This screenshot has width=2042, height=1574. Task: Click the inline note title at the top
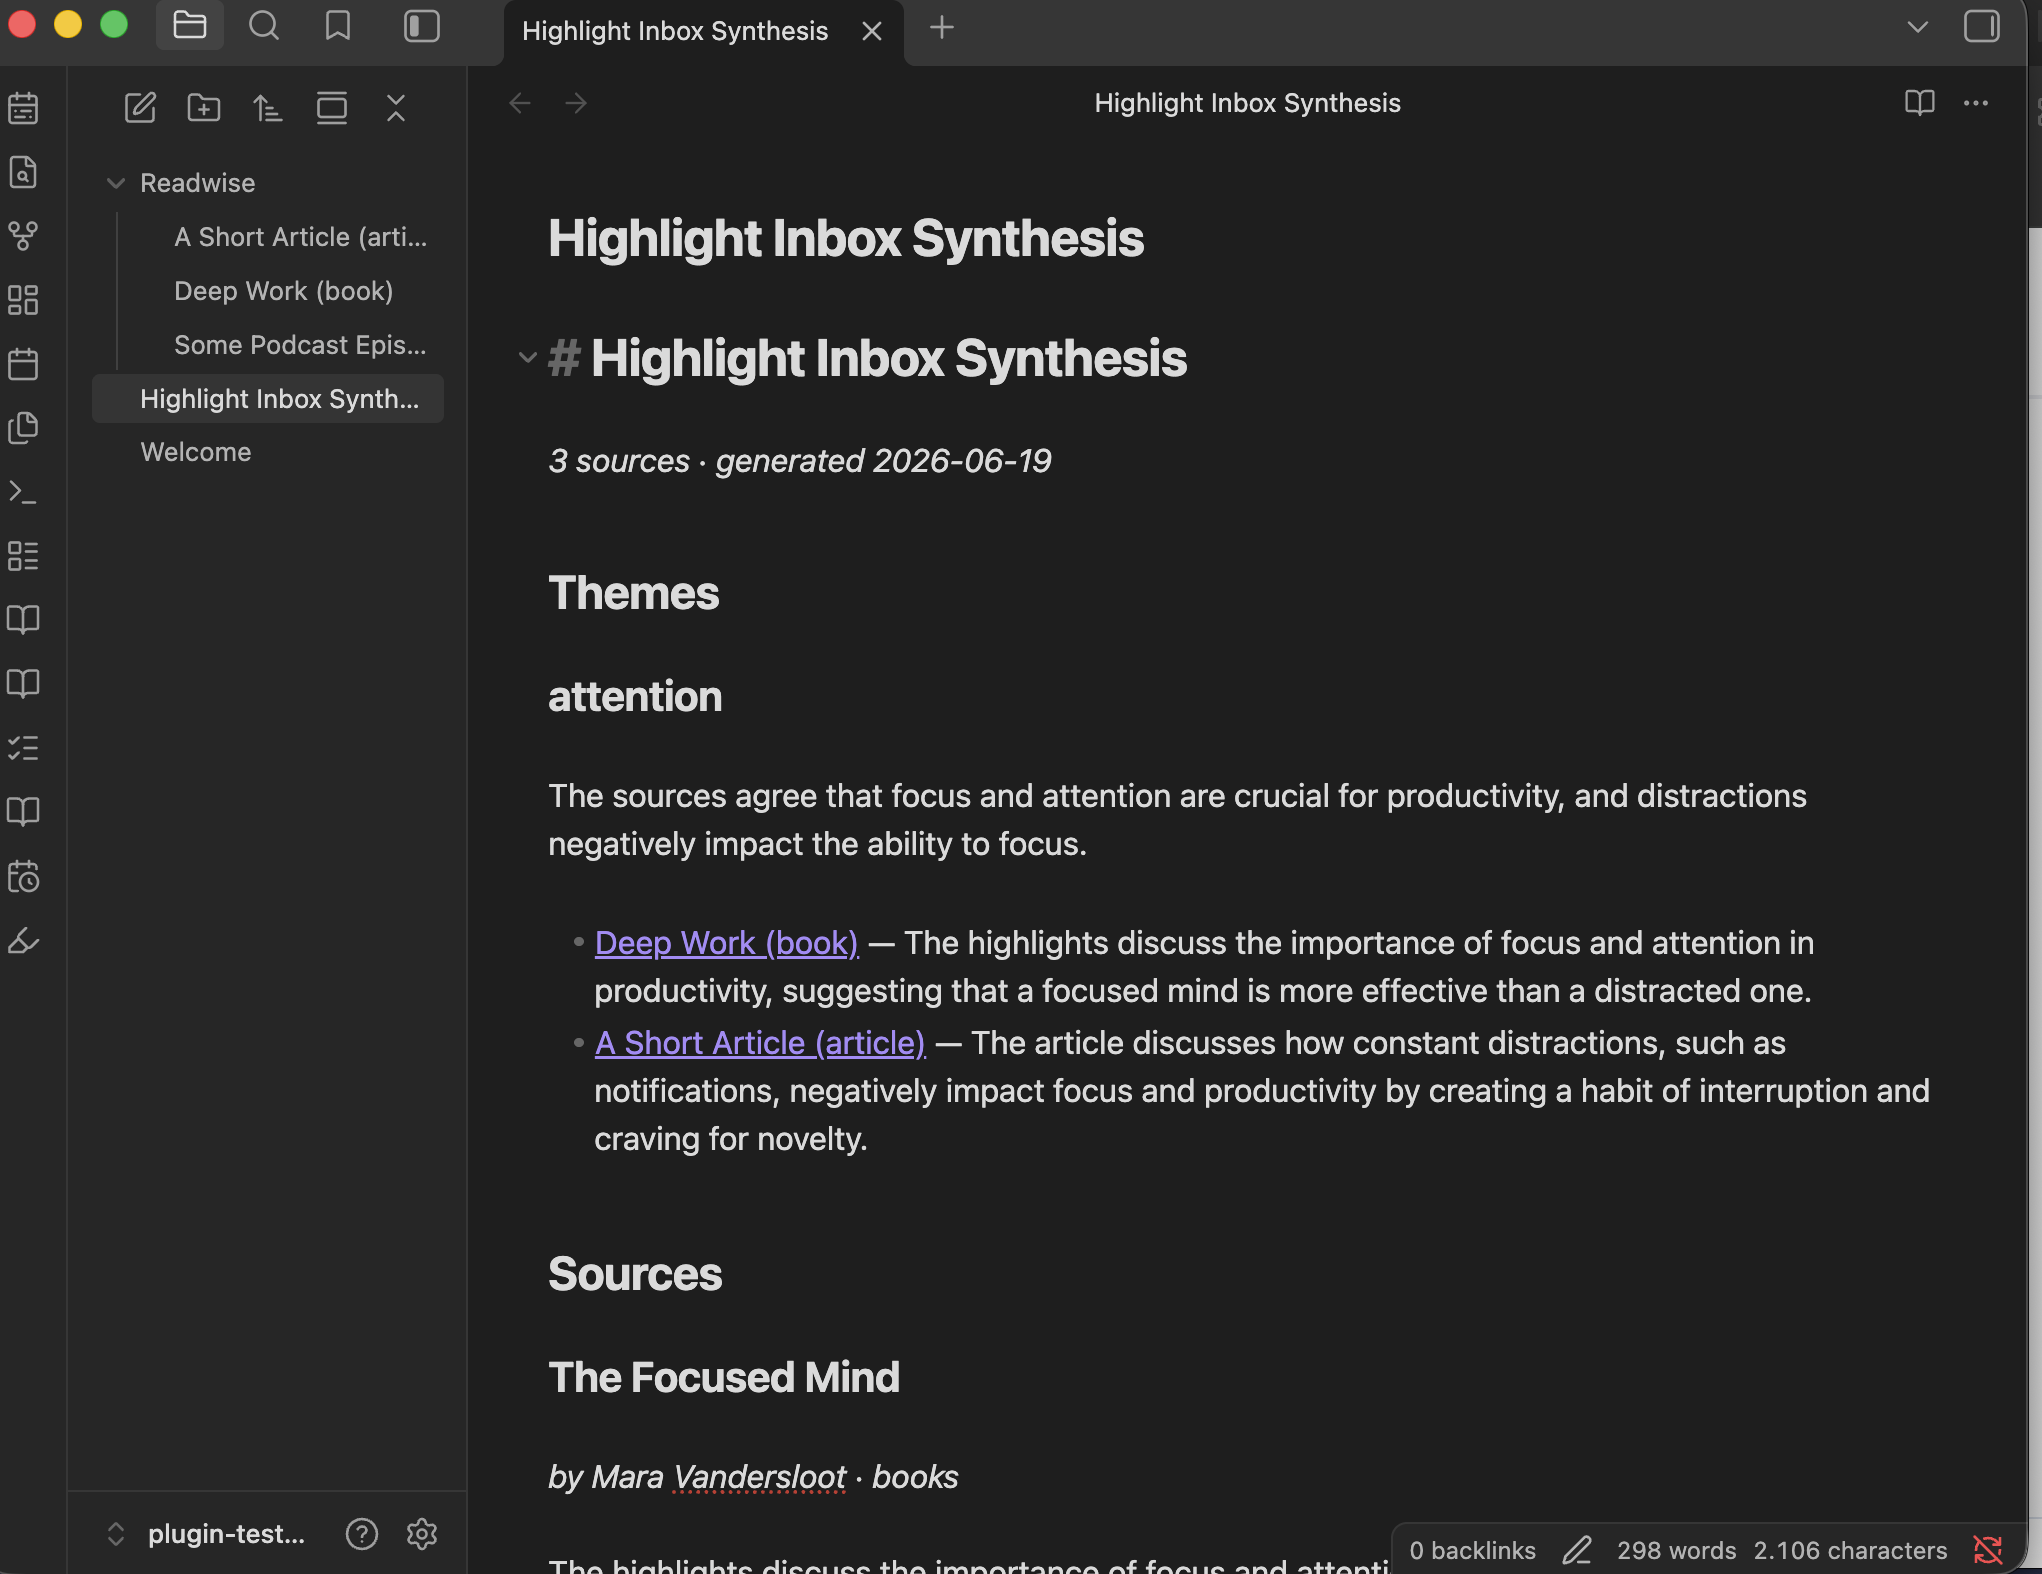coord(845,238)
